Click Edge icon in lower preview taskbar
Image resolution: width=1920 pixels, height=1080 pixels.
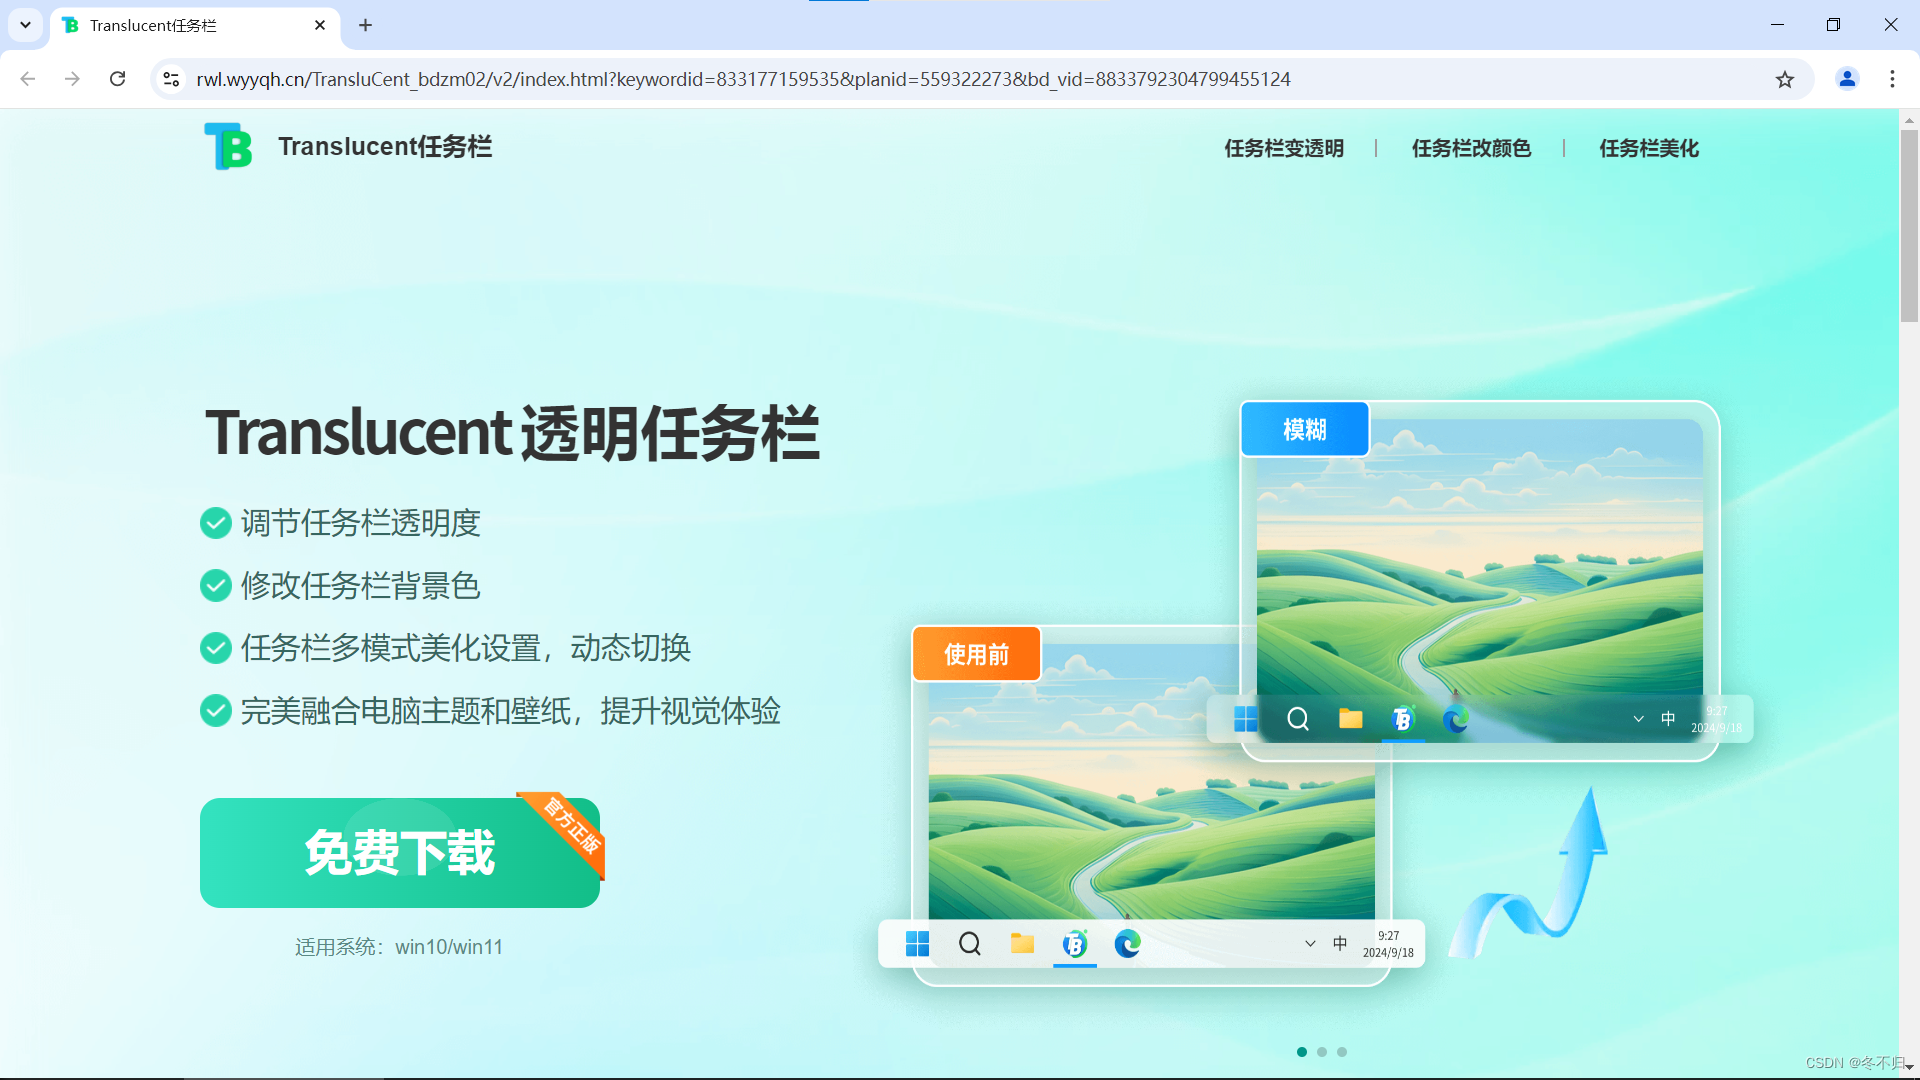click(x=1127, y=943)
